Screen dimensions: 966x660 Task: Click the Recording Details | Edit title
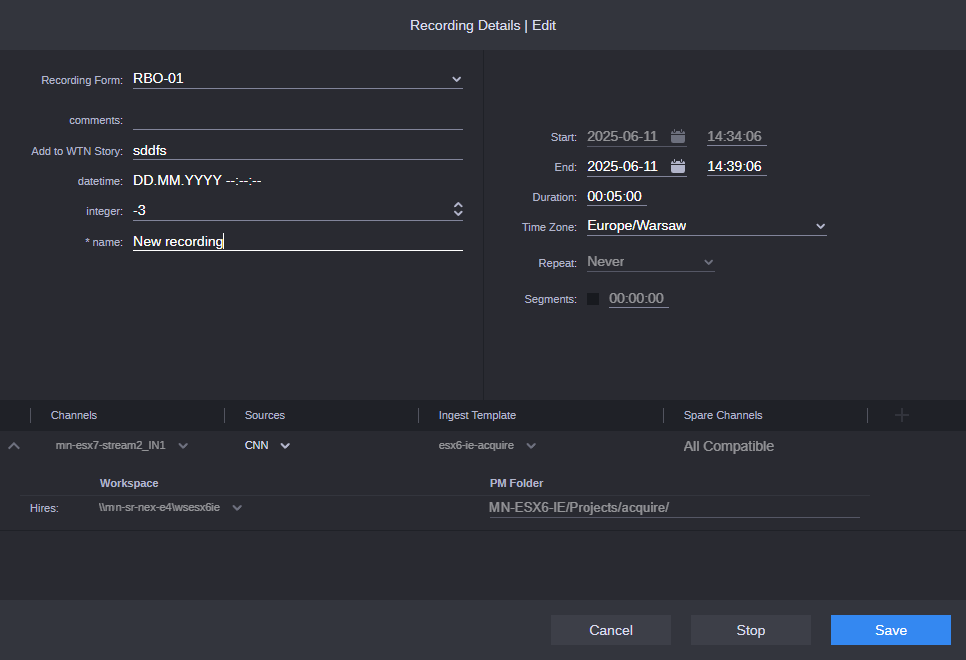coord(483,25)
